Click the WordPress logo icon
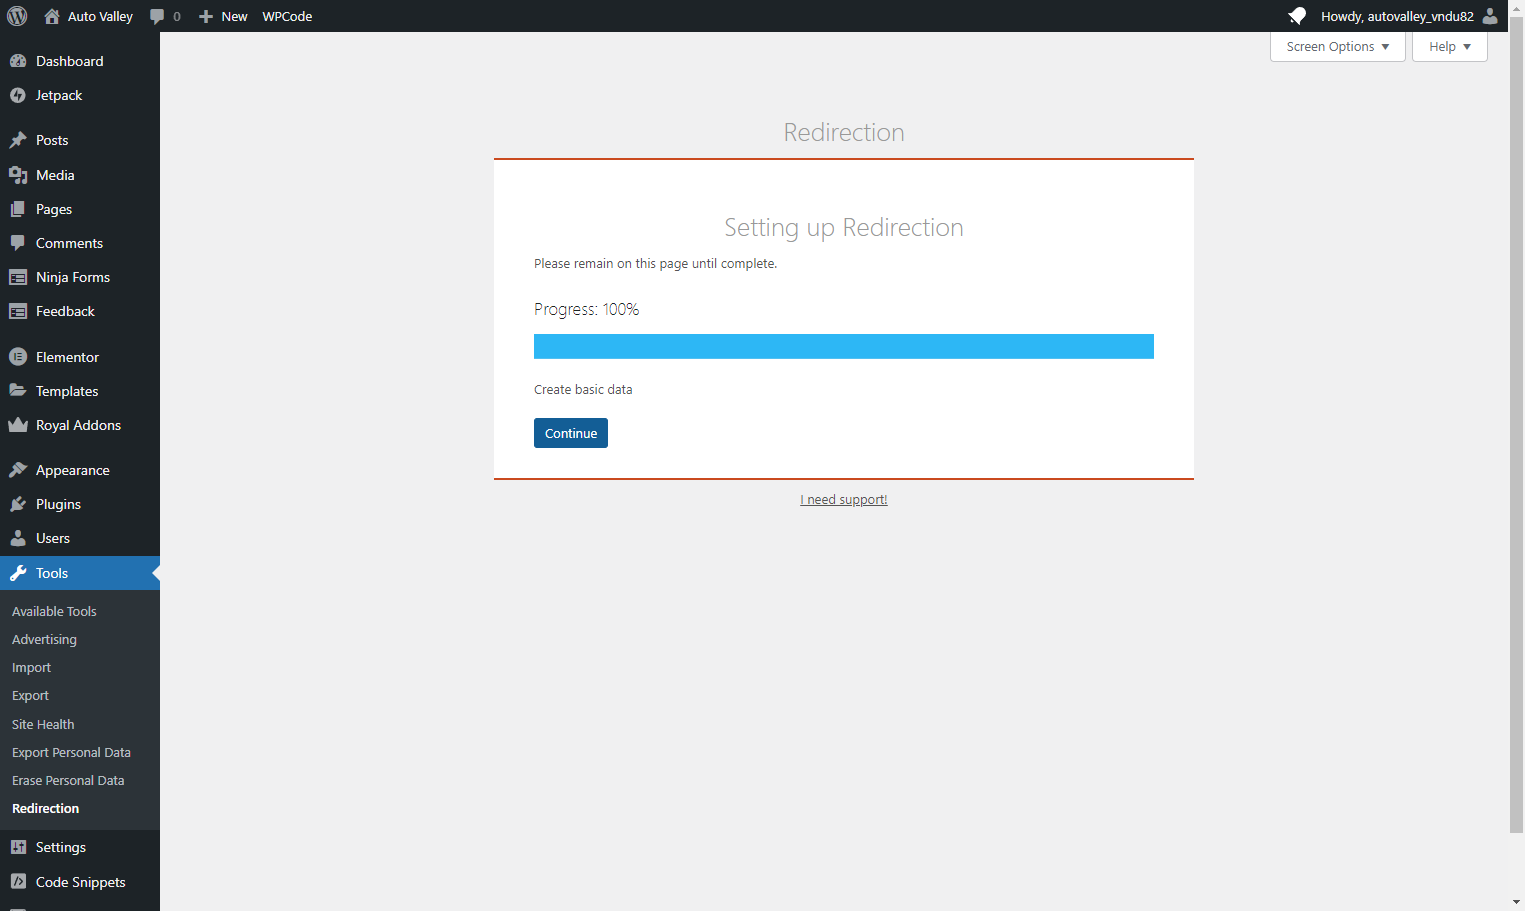 (17, 16)
